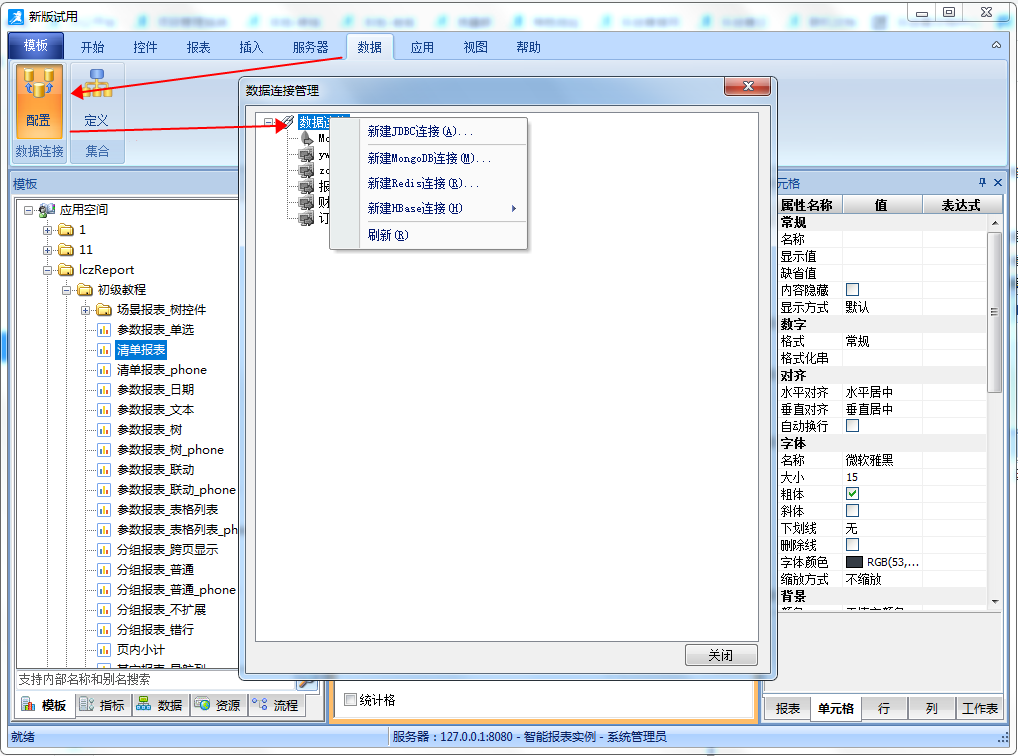Expand the 新建HBase连接 submenu arrow
The height and width of the screenshot is (756, 1018).
(514, 209)
